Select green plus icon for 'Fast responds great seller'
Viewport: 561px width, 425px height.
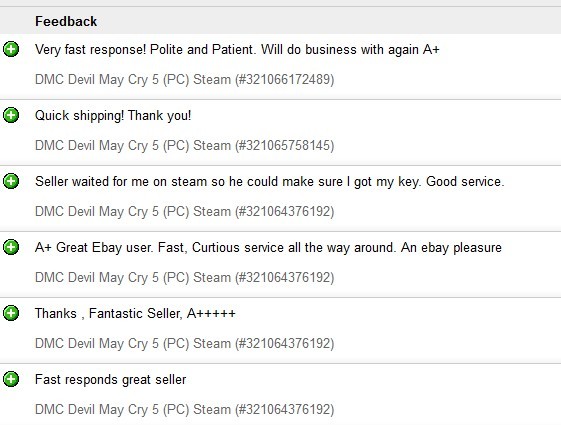coord(11,379)
